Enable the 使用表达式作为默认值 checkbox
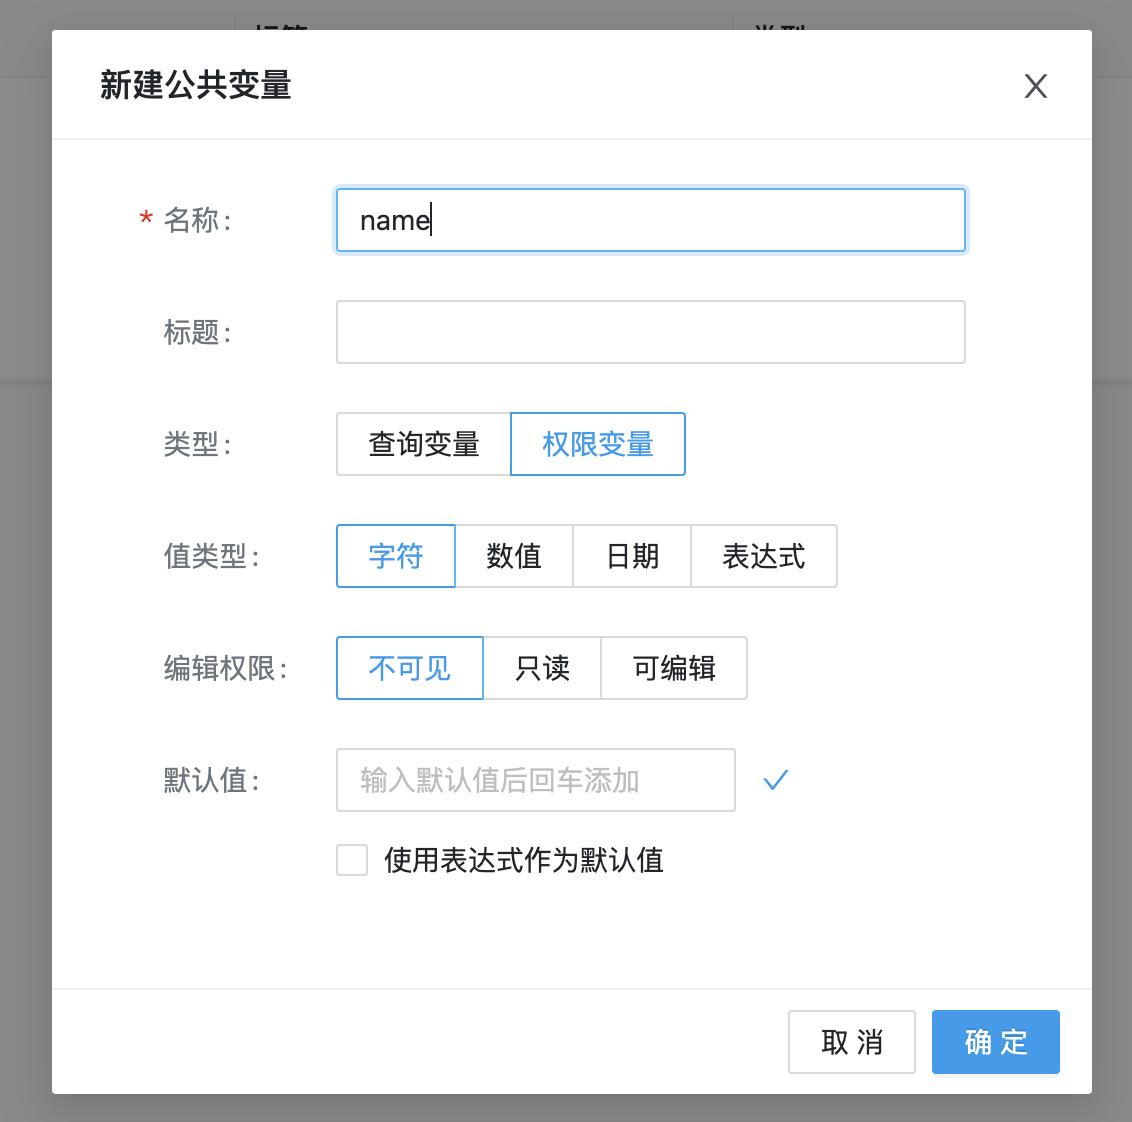The width and height of the screenshot is (1132, 1122). [352, 860]
